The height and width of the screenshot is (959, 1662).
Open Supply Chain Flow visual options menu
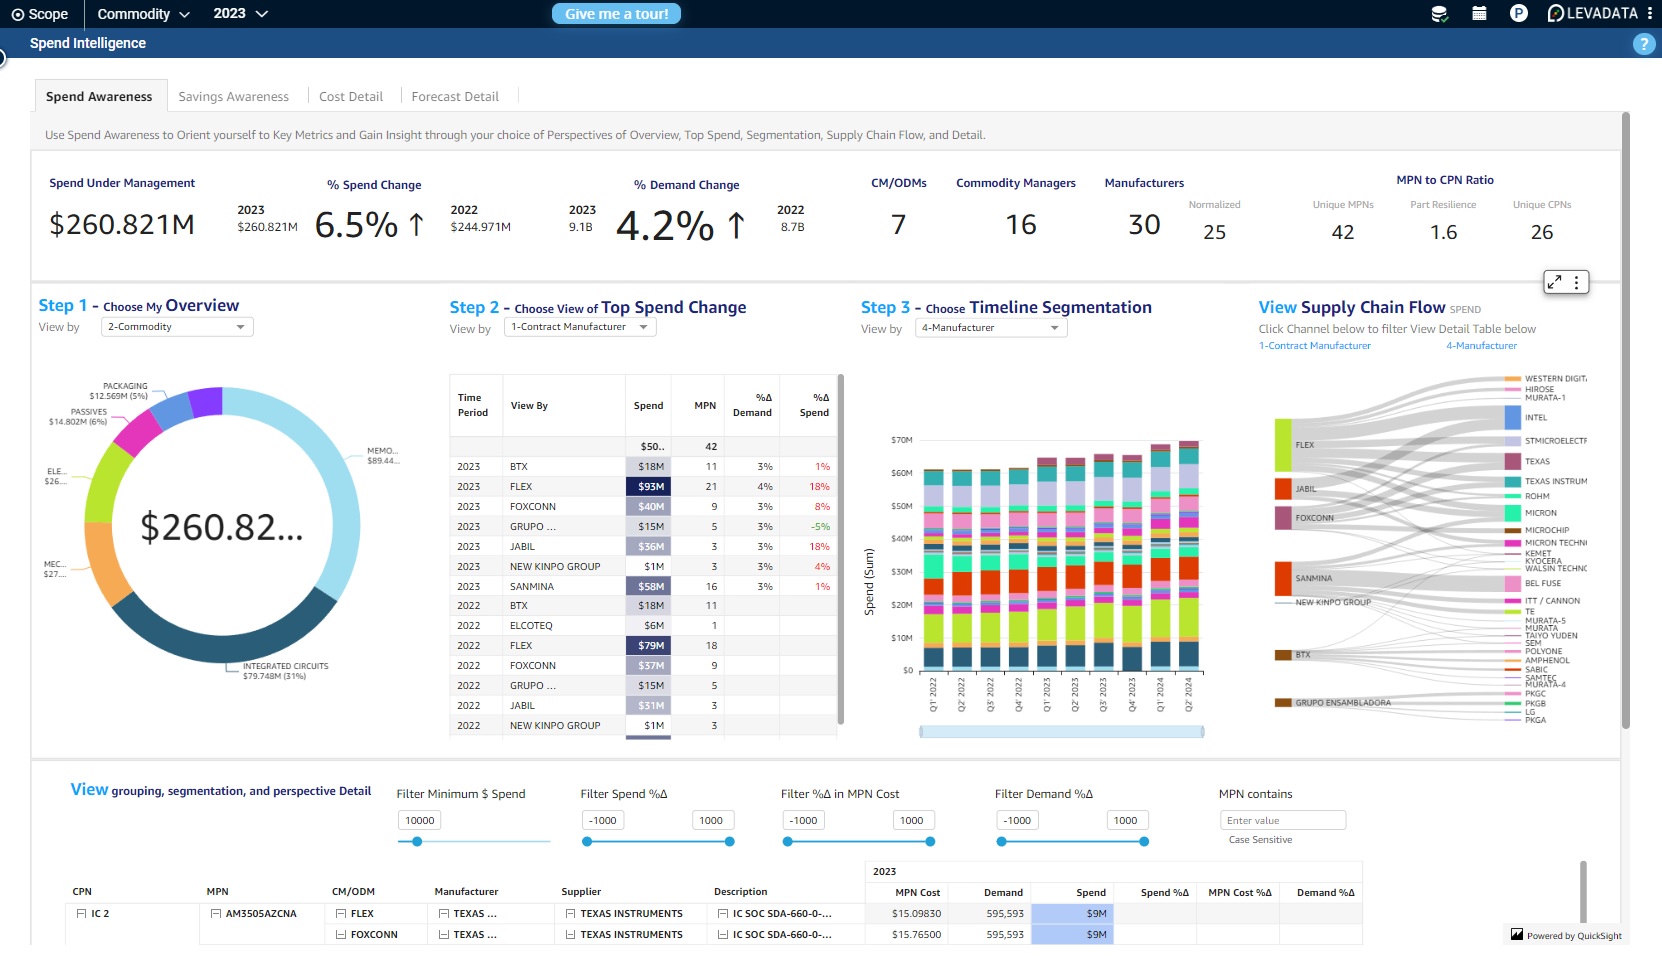tap(1577, 283)
